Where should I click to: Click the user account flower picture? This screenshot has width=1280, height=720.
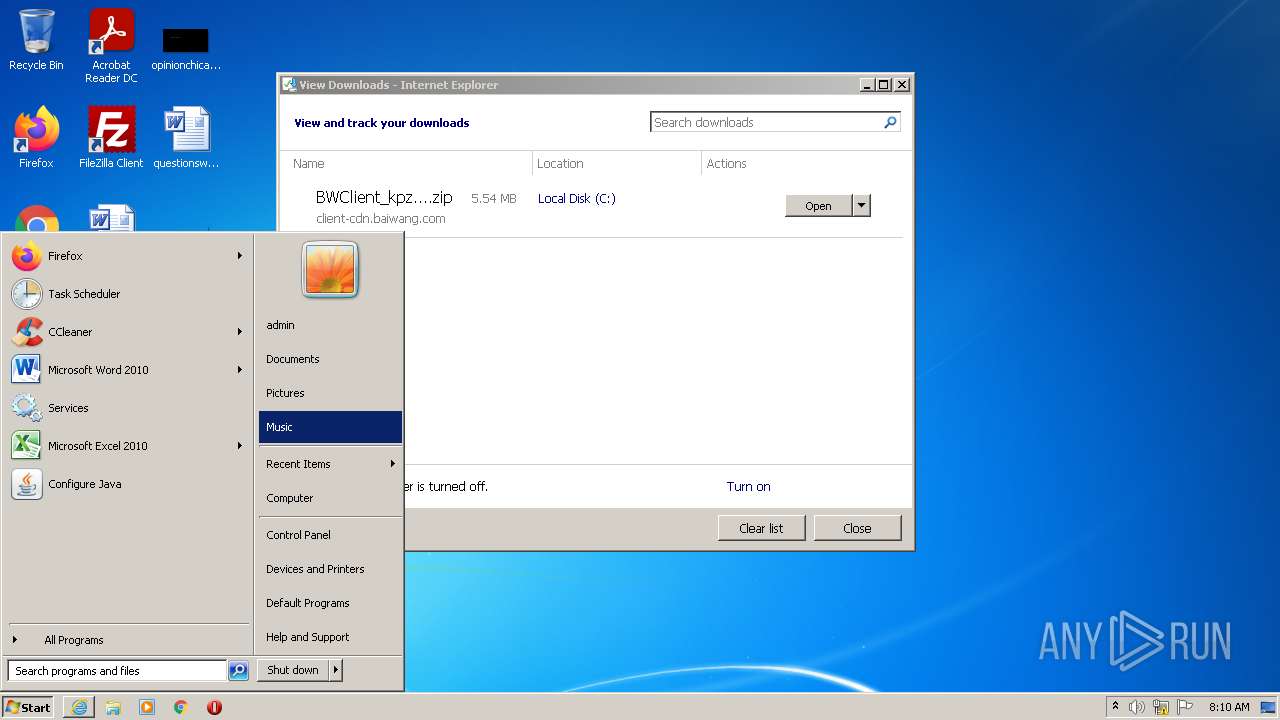(330, 269)
